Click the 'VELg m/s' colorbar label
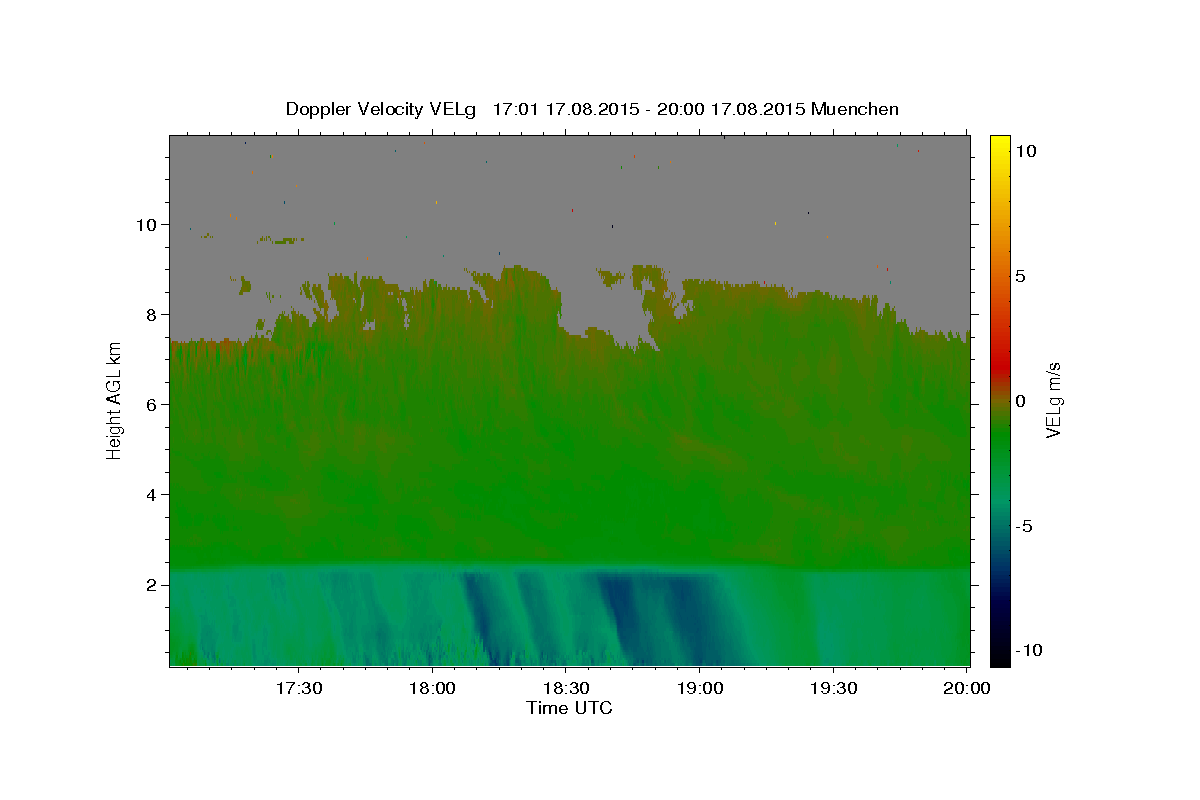This screenshot has width=1200, height=800. (x=1052, y=400)
